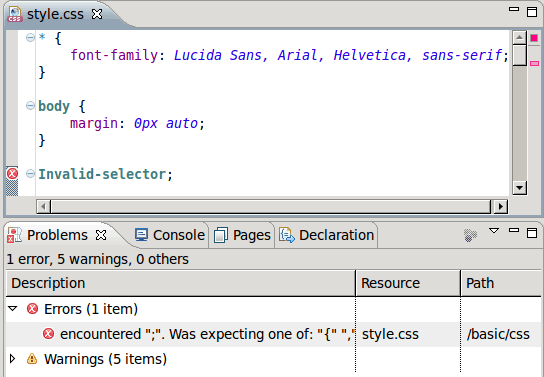This screenshot has width=544, height=377.
Task: Sort by the Path column header
Action: click(501, 283)
